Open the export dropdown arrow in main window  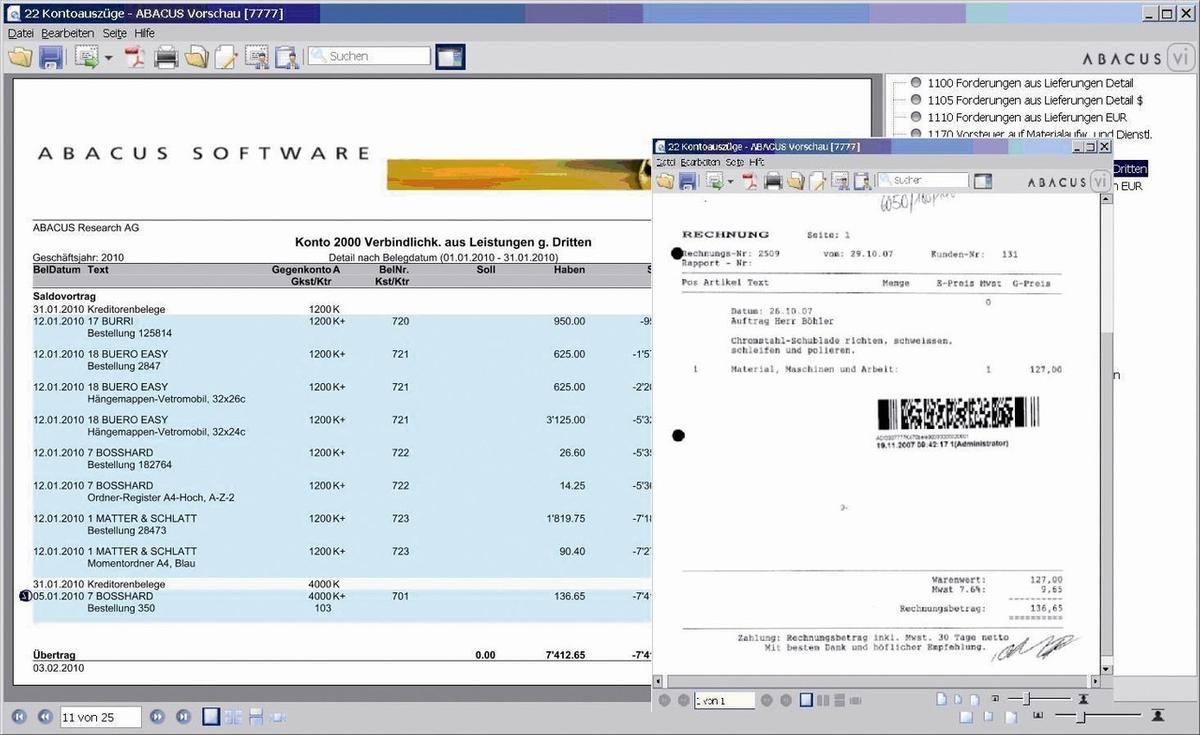pos(108,58)
